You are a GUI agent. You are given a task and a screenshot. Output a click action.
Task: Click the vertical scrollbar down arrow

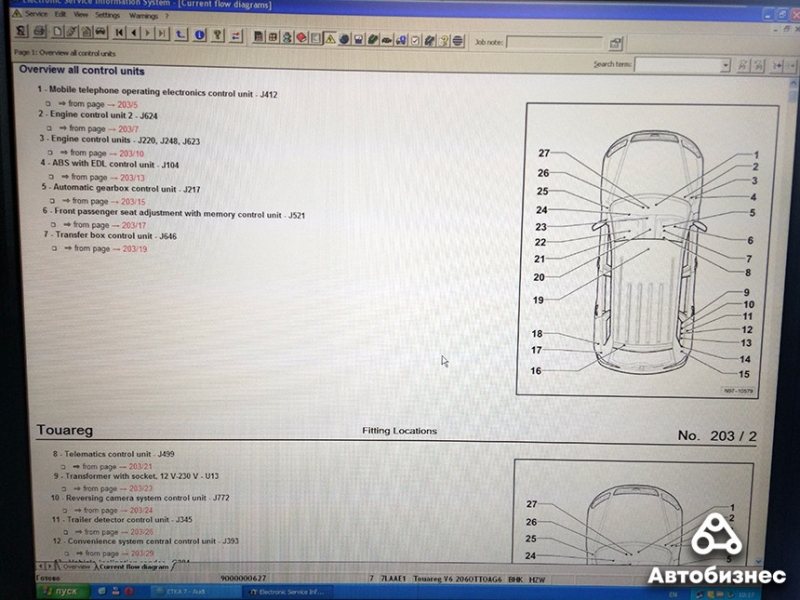pos(759,562)
